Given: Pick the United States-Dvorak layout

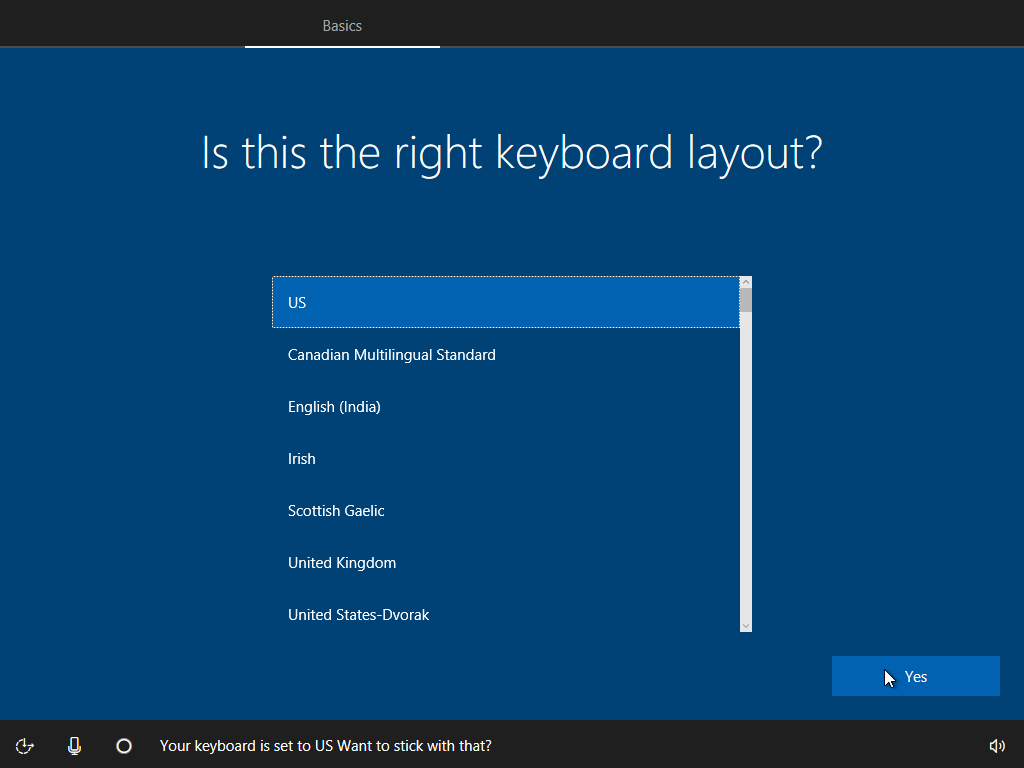Looking at the screenshot, I should click(506, 615).
